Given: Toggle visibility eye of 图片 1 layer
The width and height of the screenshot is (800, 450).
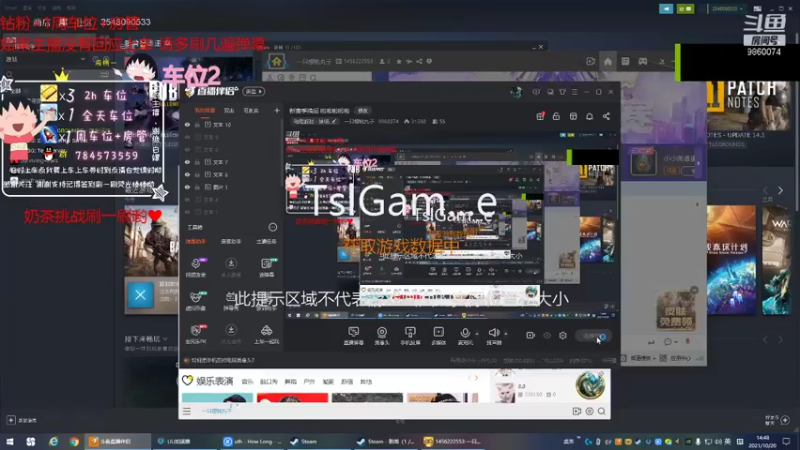Looking at the screenshot, I should (187, 187).
